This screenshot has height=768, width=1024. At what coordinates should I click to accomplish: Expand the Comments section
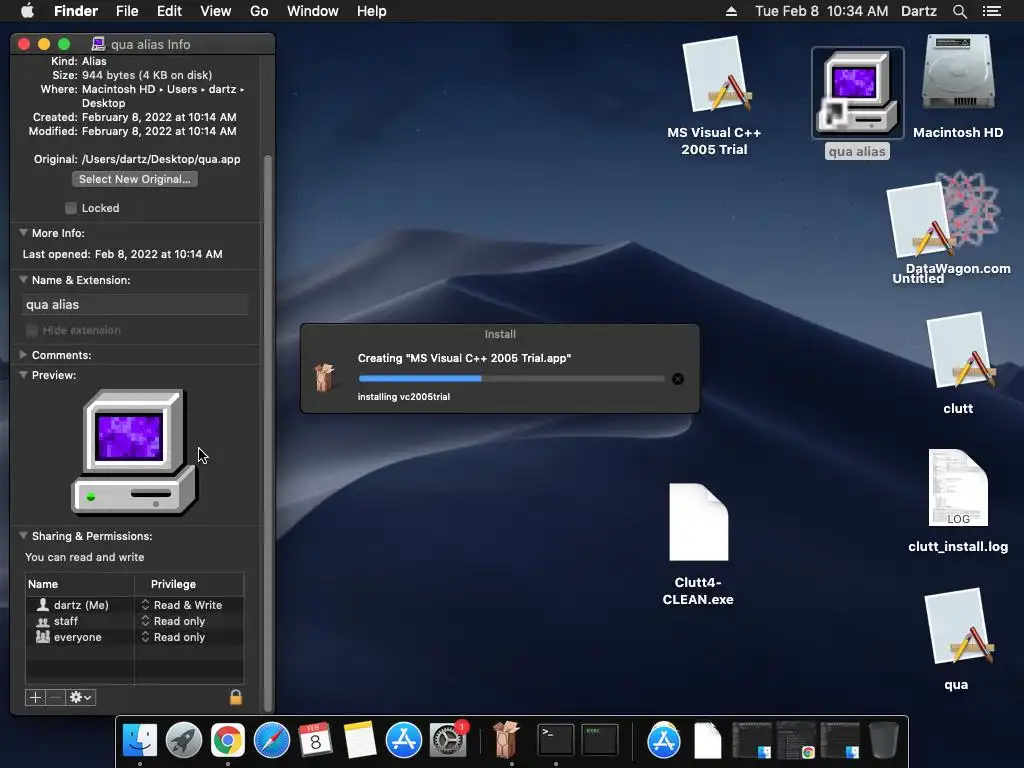[23, 355]
